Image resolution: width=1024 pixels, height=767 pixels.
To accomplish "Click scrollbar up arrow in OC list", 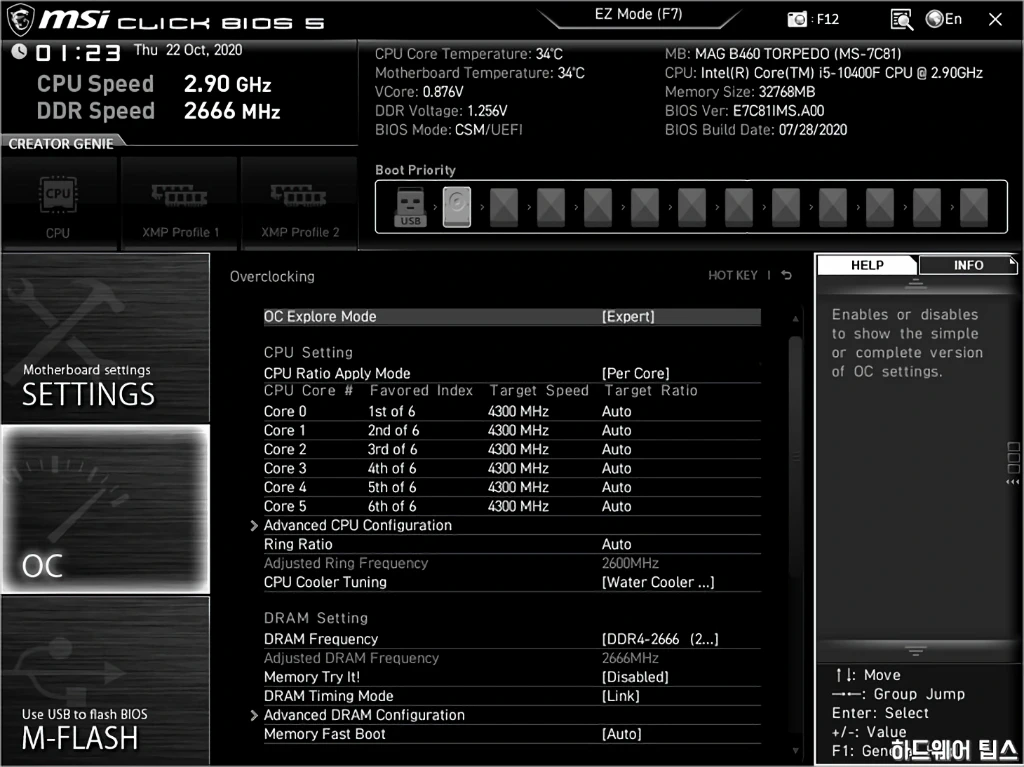I will point(795,319).
